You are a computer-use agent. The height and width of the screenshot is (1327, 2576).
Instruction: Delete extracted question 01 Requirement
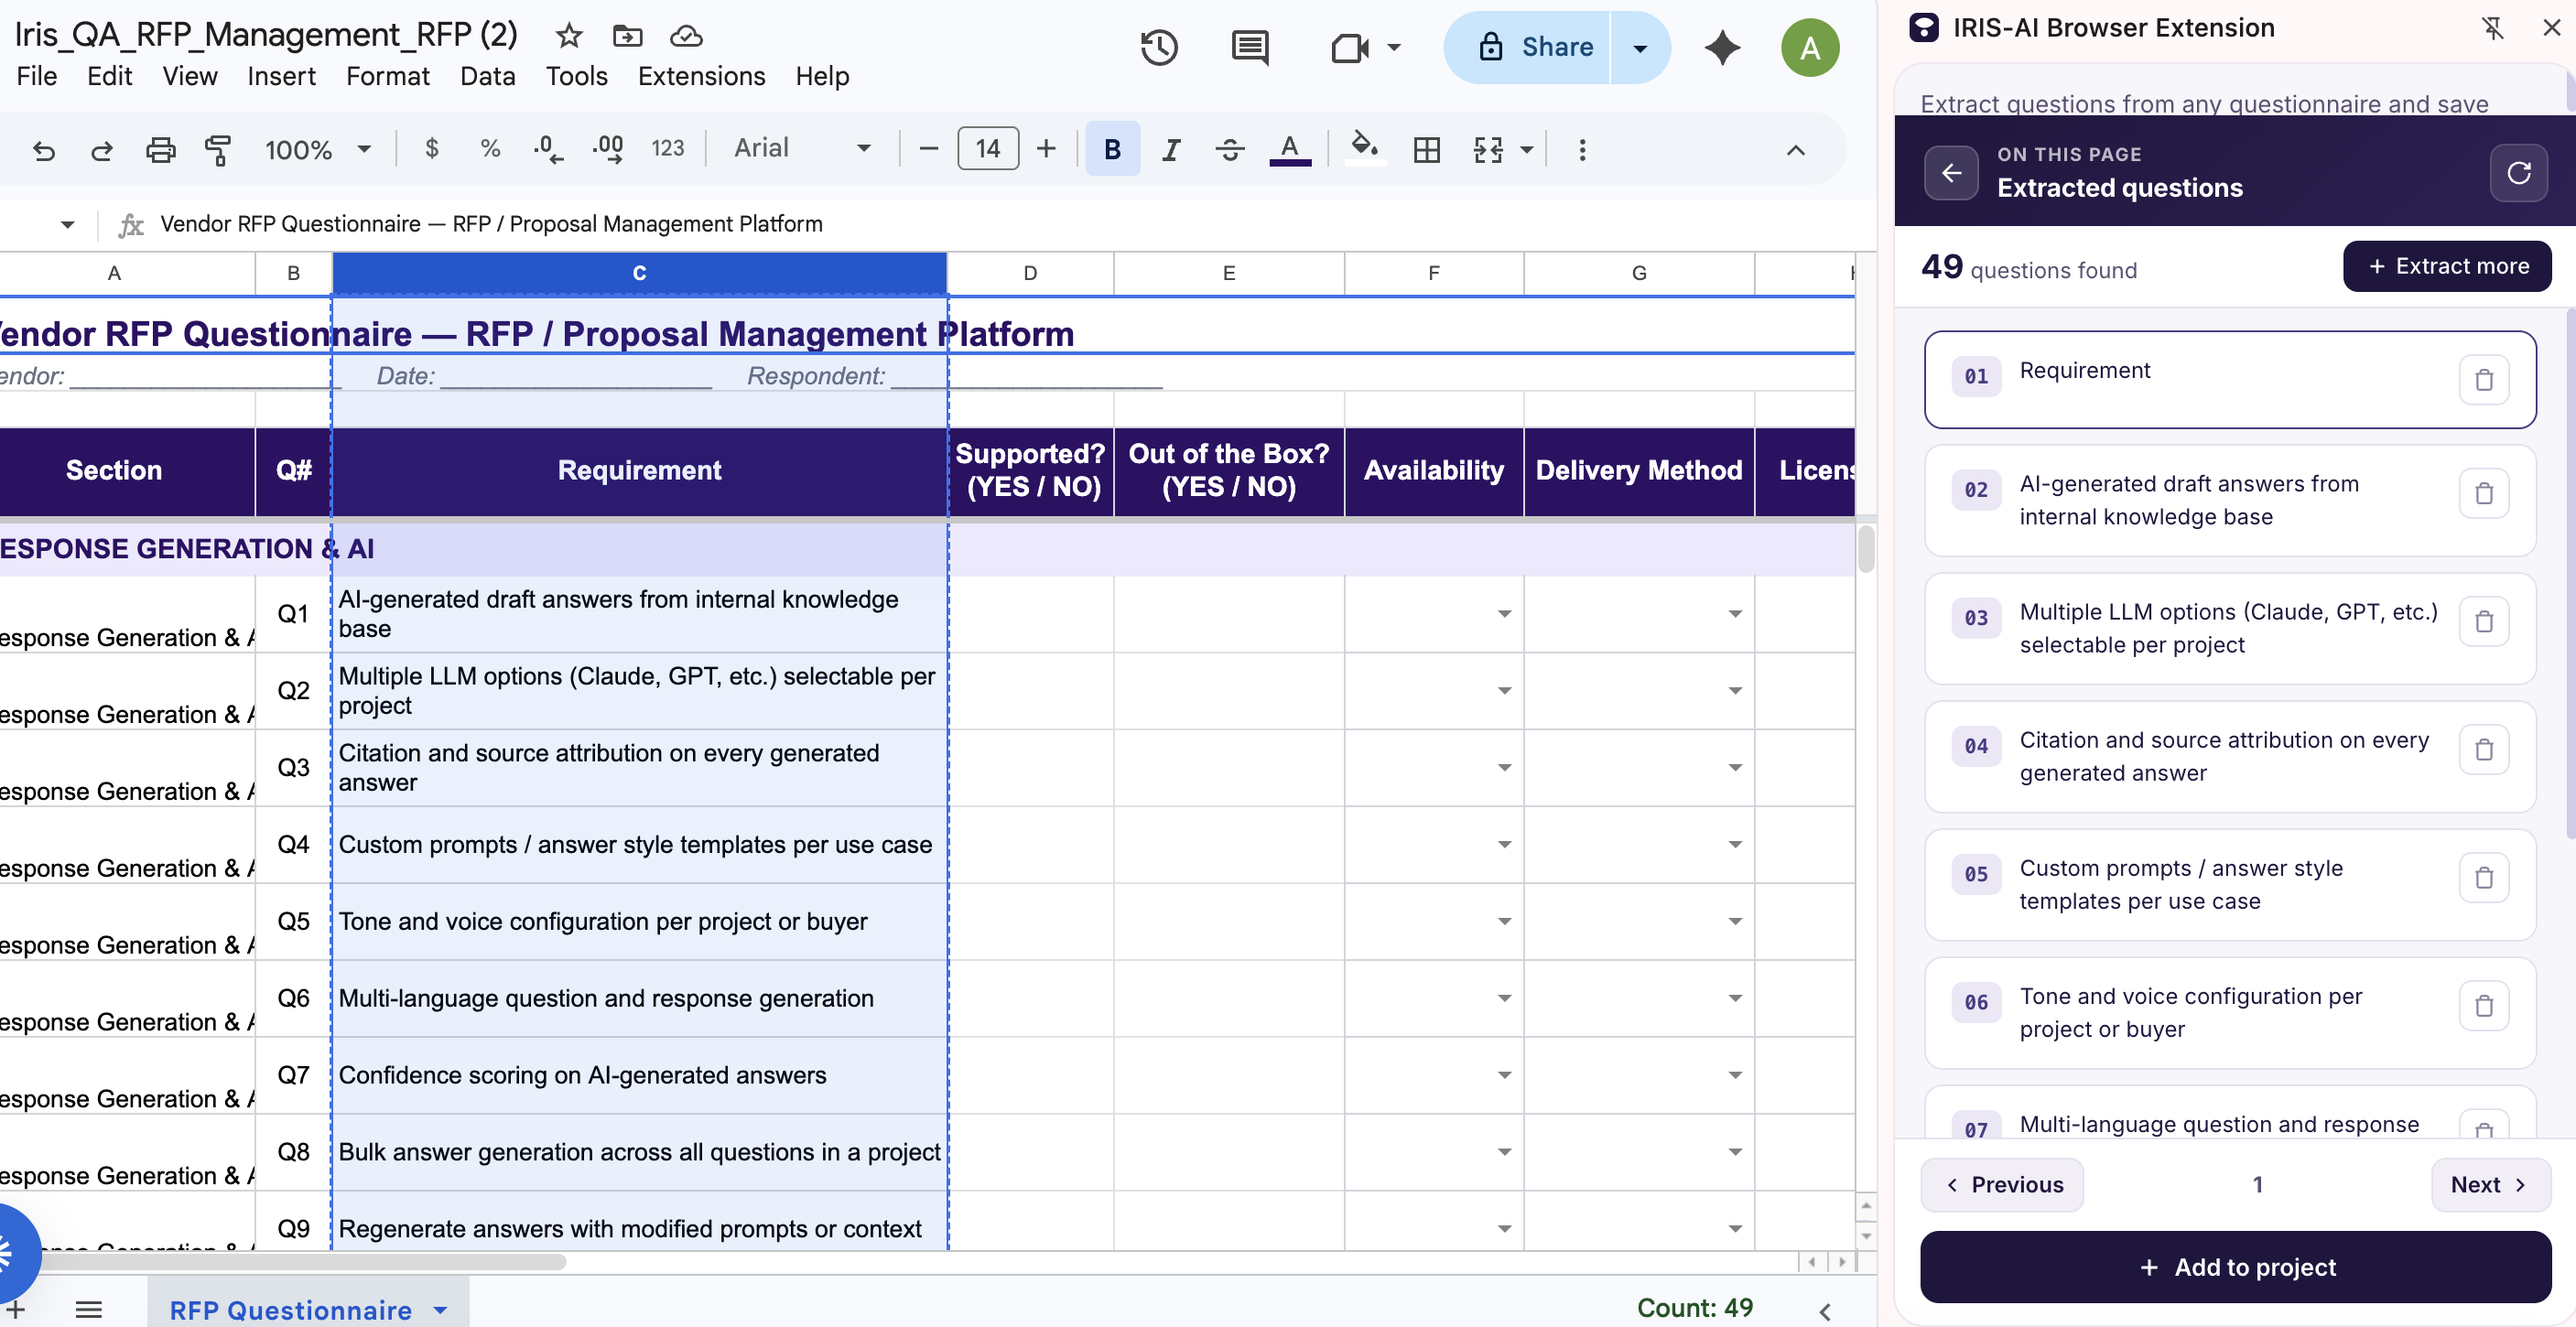tap(2484, 379)
